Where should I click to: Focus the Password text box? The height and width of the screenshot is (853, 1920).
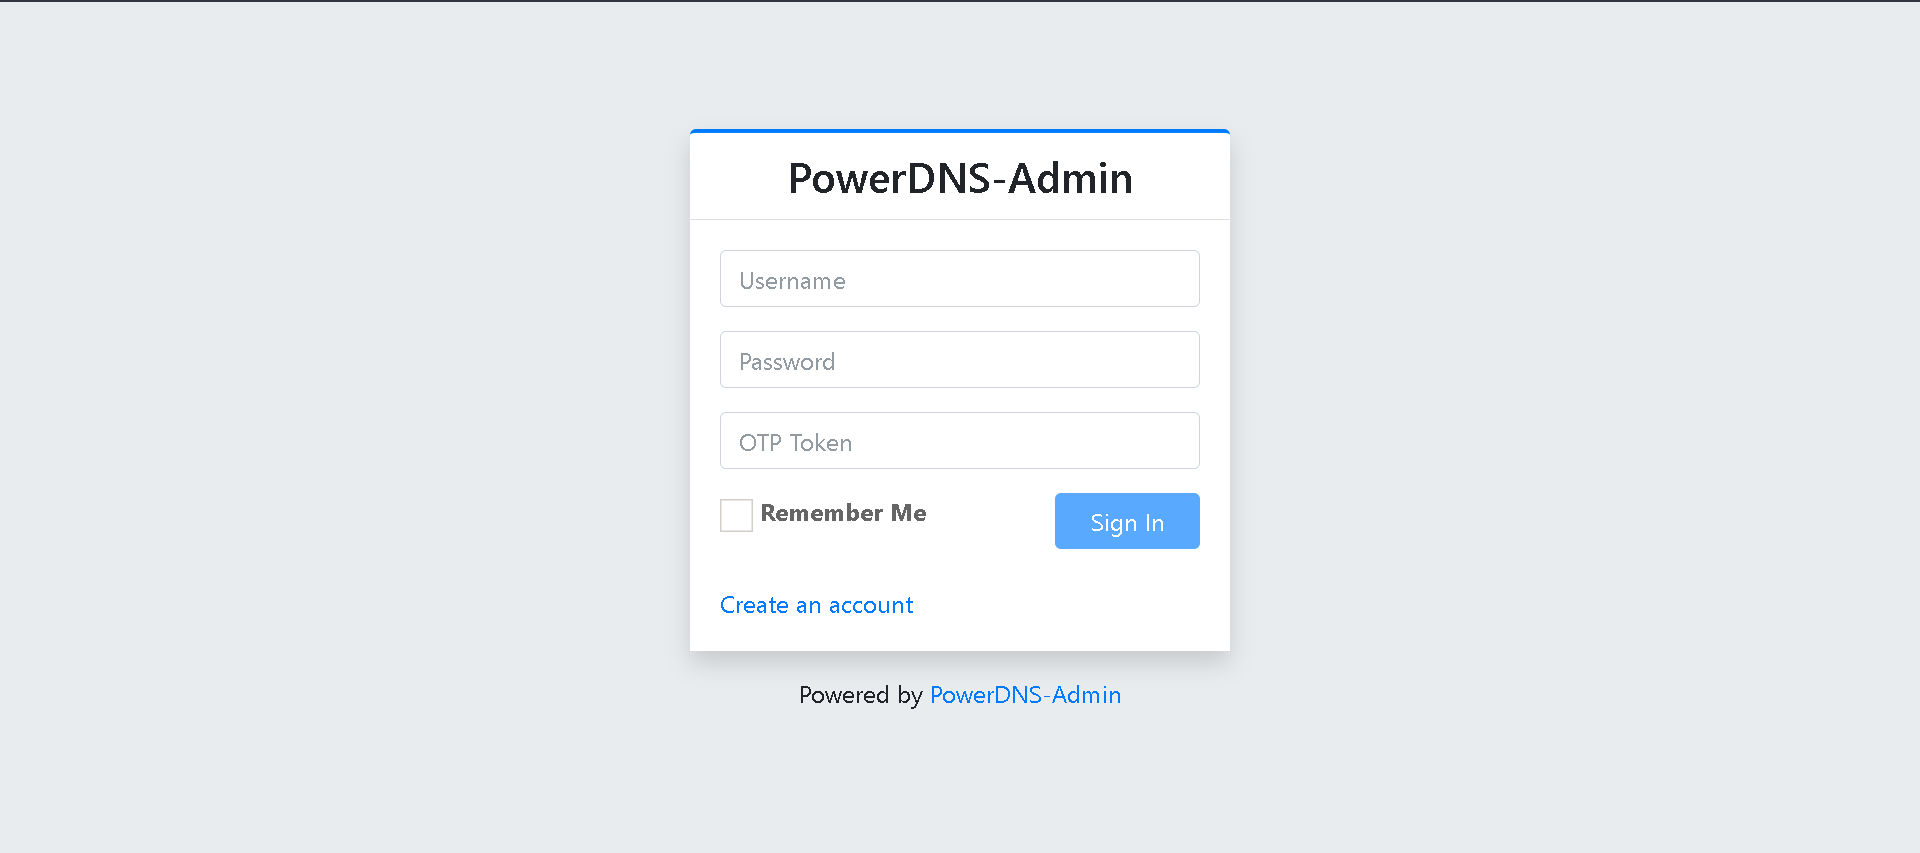[x=959, y=360]
